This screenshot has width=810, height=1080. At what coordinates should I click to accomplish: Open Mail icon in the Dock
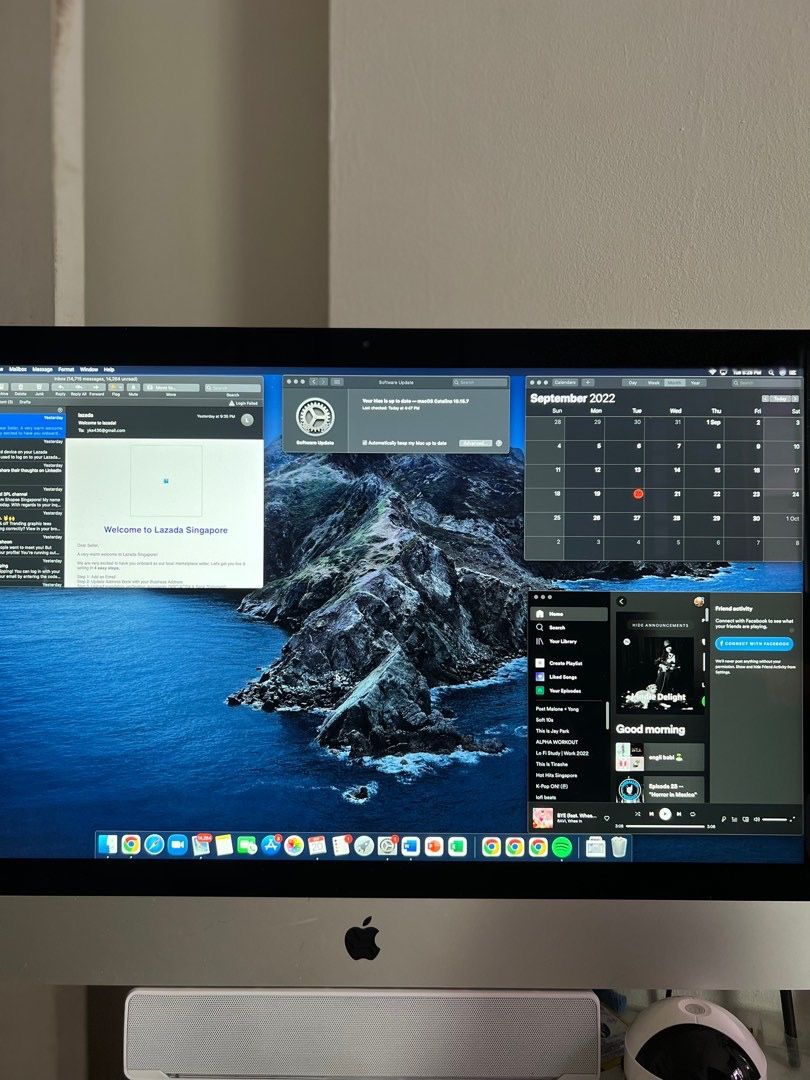tap(201, 844)
